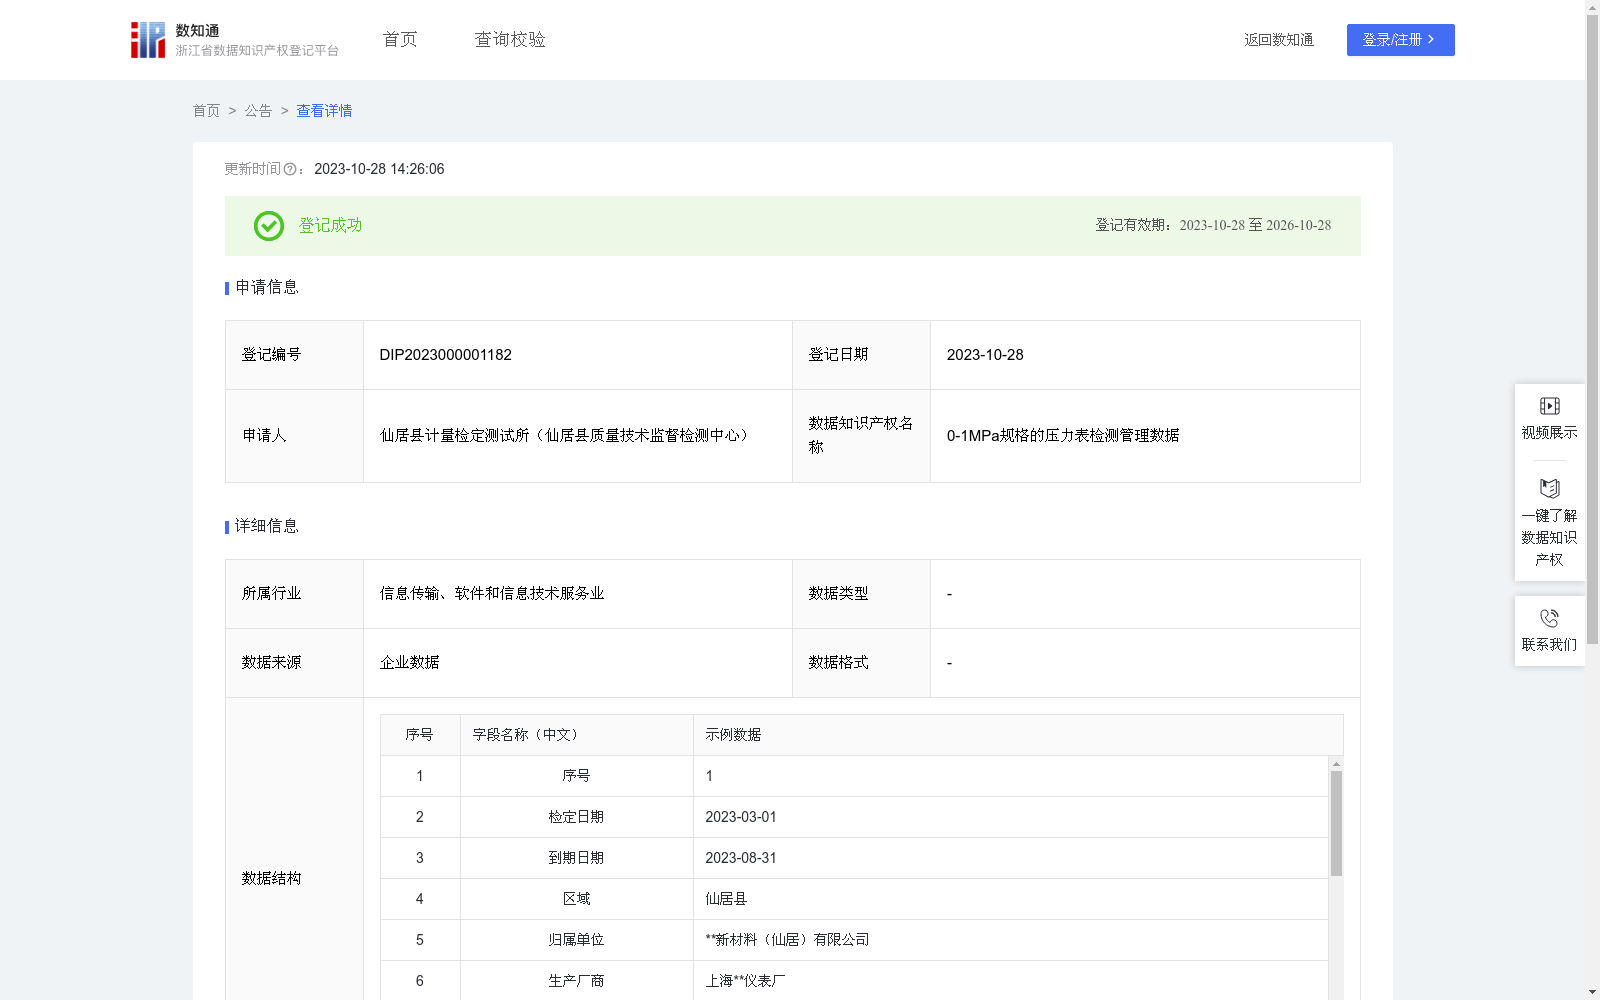Viewport: 1600px width, 1000px height.
Task: Click the inner table scroll-up arrow
Action: click(1336, 764)
